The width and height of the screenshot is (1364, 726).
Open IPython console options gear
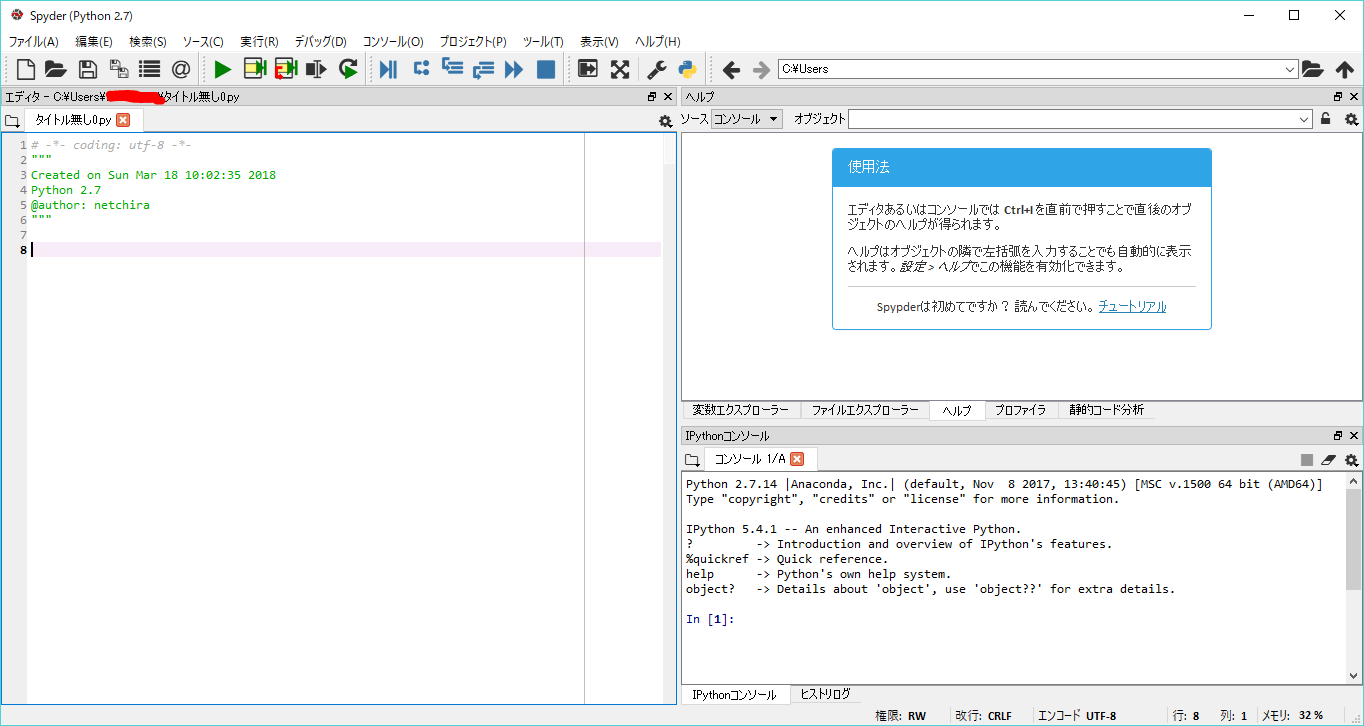click(x=1351, y=460)
